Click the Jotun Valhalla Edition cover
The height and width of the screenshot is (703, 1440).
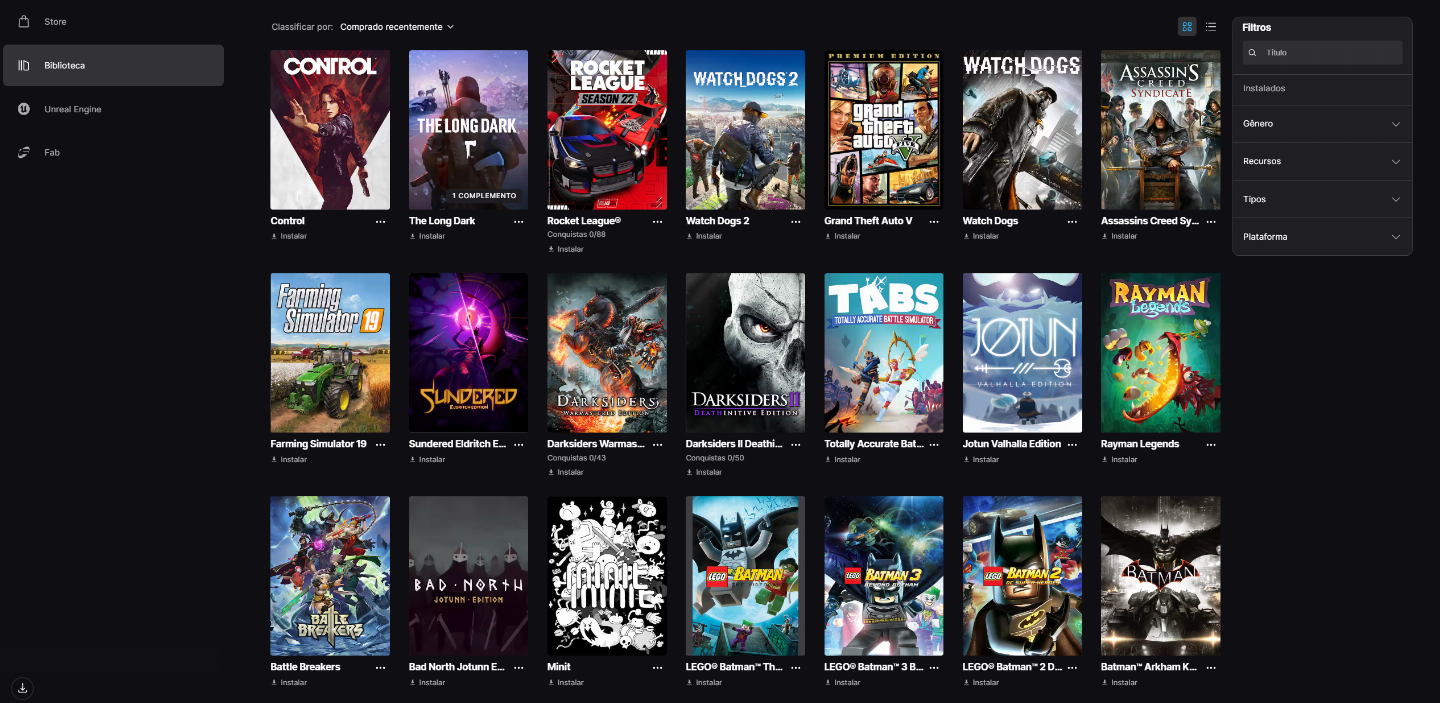click(x=1022, y=353)
